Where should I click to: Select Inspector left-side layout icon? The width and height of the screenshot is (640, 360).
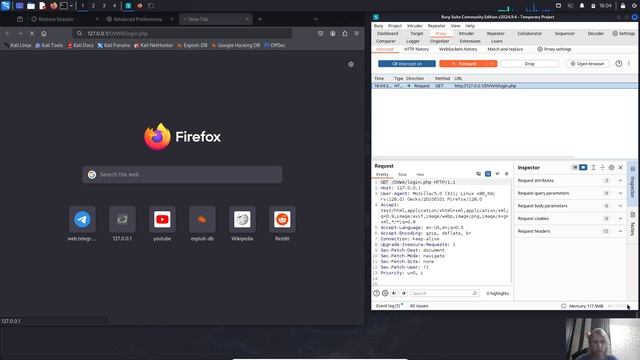(x=575, y=167)
